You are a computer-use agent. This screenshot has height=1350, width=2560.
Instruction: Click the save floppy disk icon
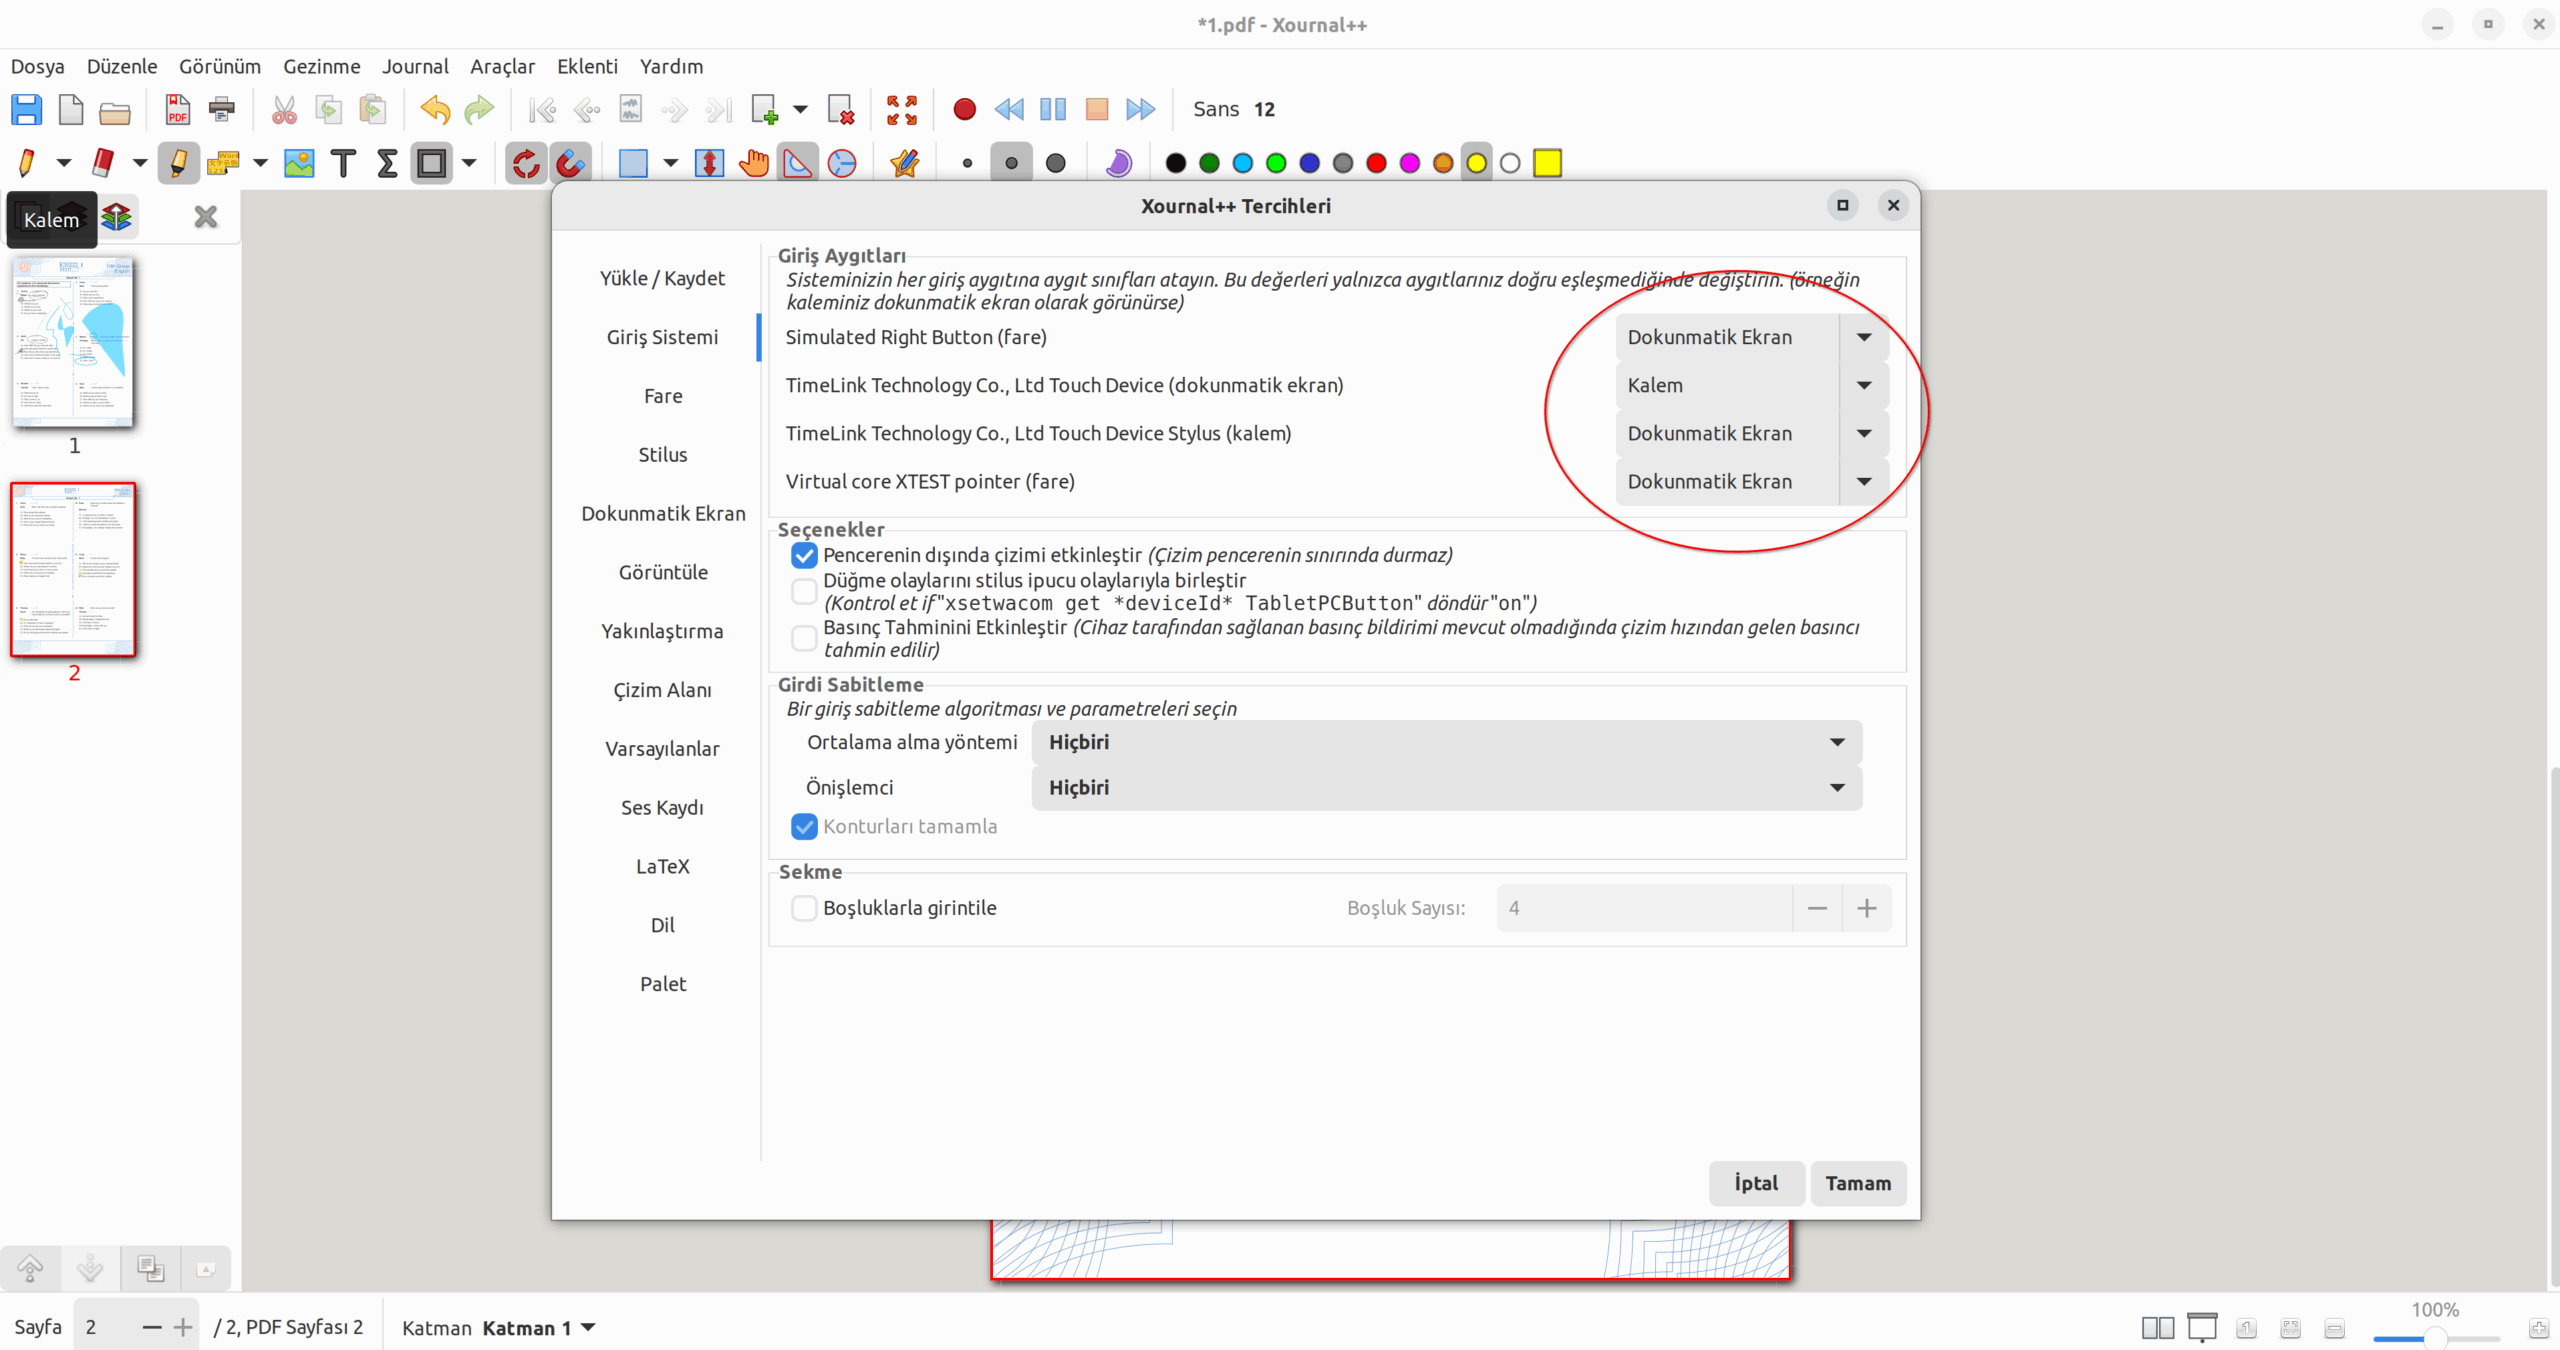coord(27,109)
